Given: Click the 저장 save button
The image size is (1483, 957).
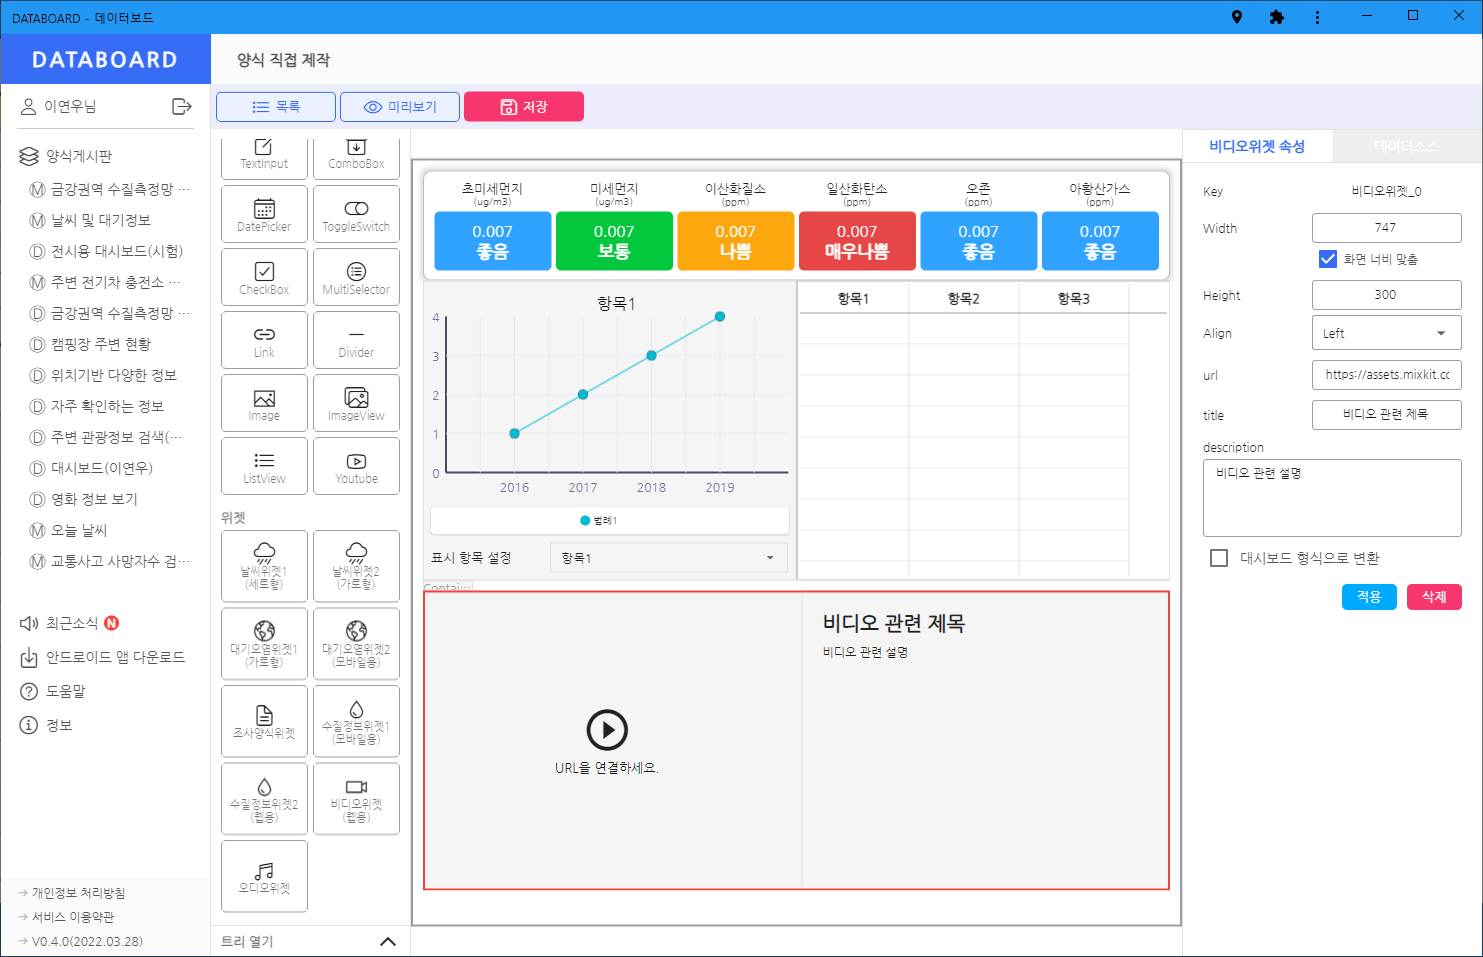Looking at the screenshot, I should pyautogui.click(x=523, y=106).
